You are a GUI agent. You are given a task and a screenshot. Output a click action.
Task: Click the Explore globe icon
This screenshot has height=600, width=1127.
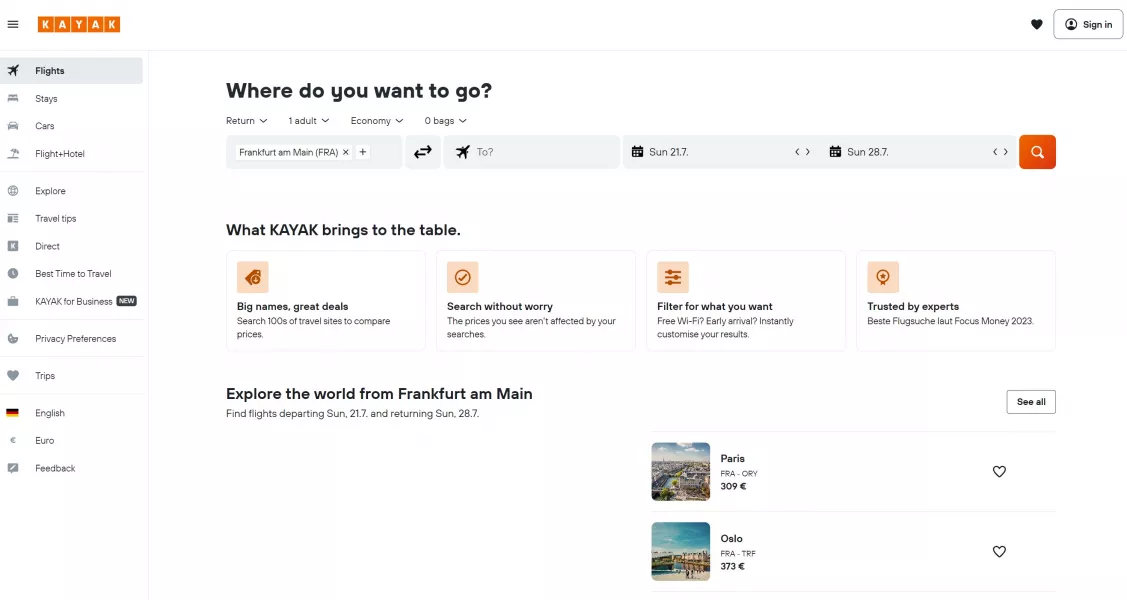tap(13, 191)
